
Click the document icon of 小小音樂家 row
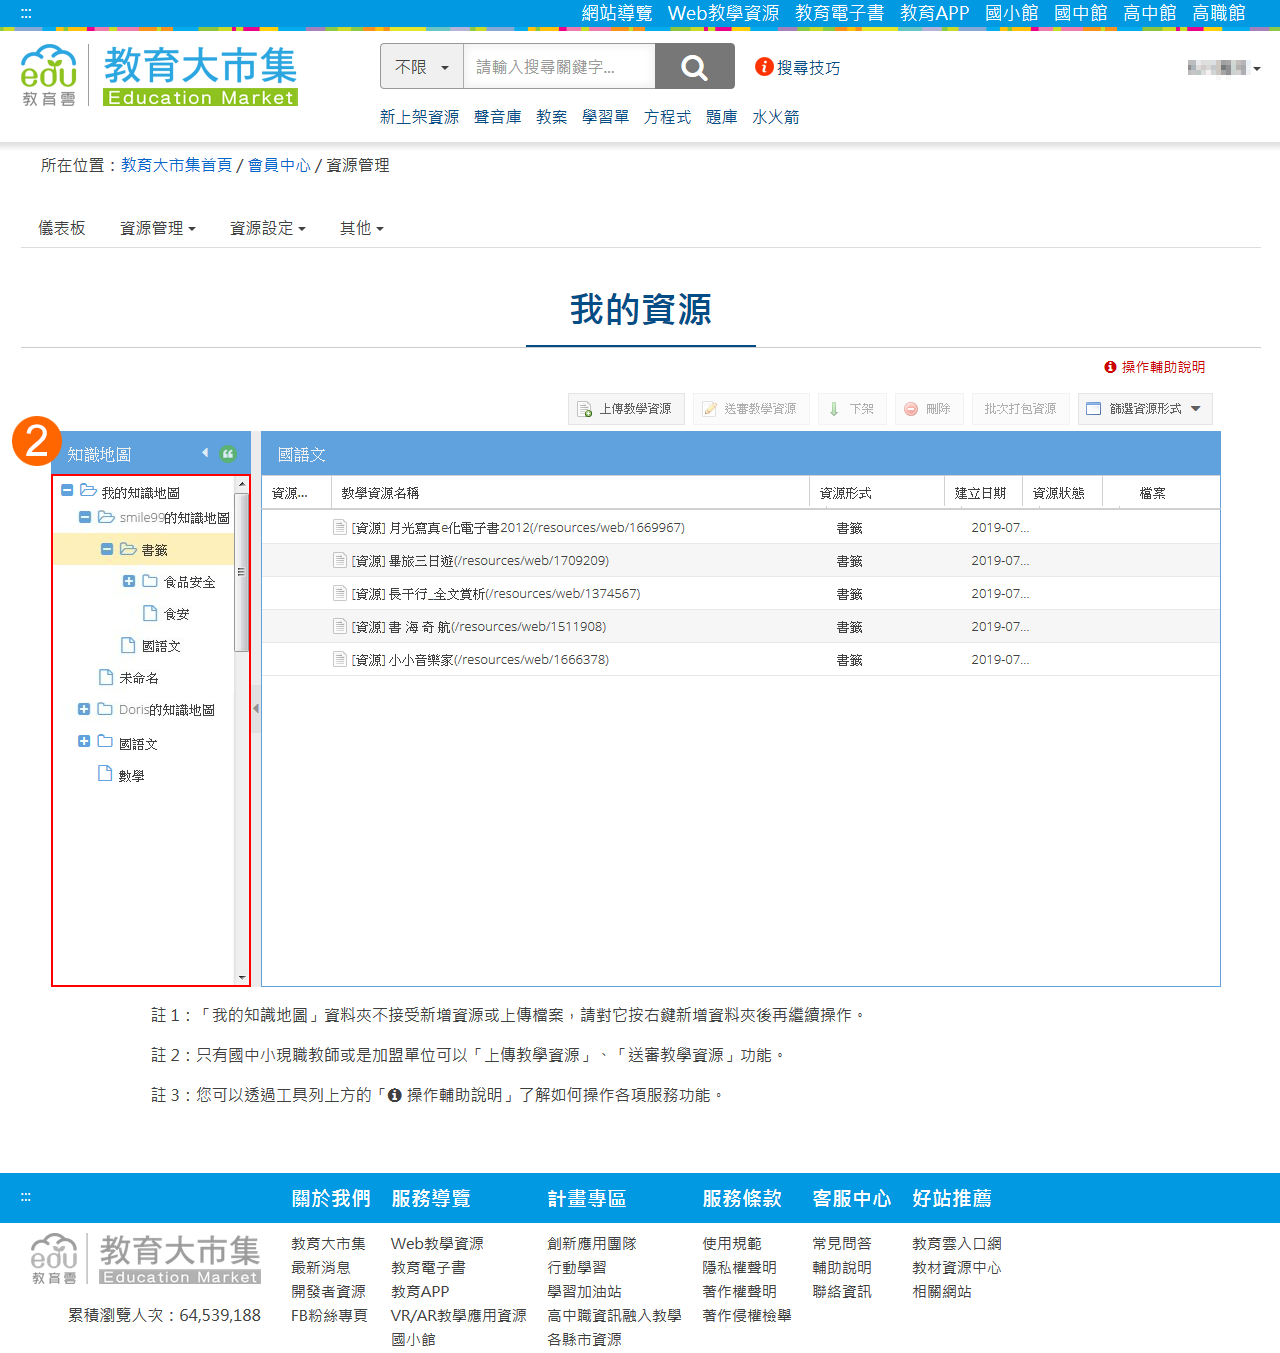[340, 659]
